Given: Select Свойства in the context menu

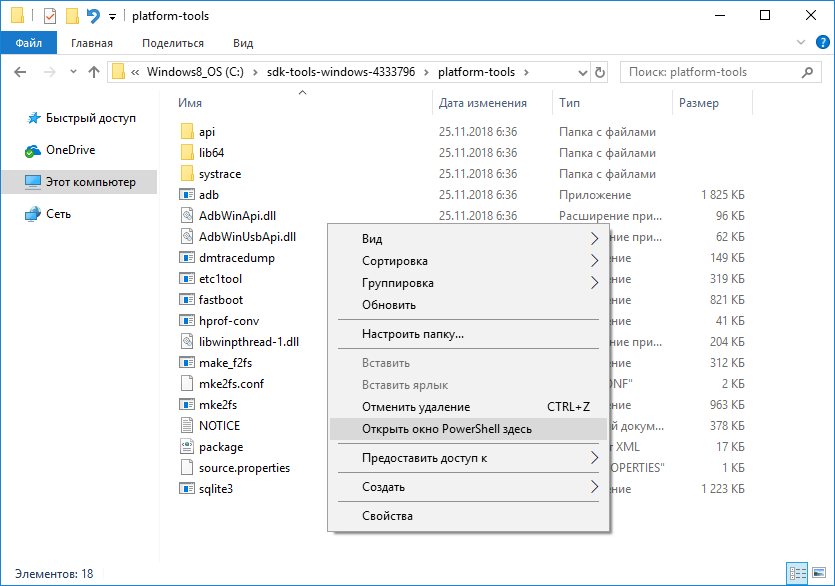Looking at the screenshot, I should pos(387,516).
